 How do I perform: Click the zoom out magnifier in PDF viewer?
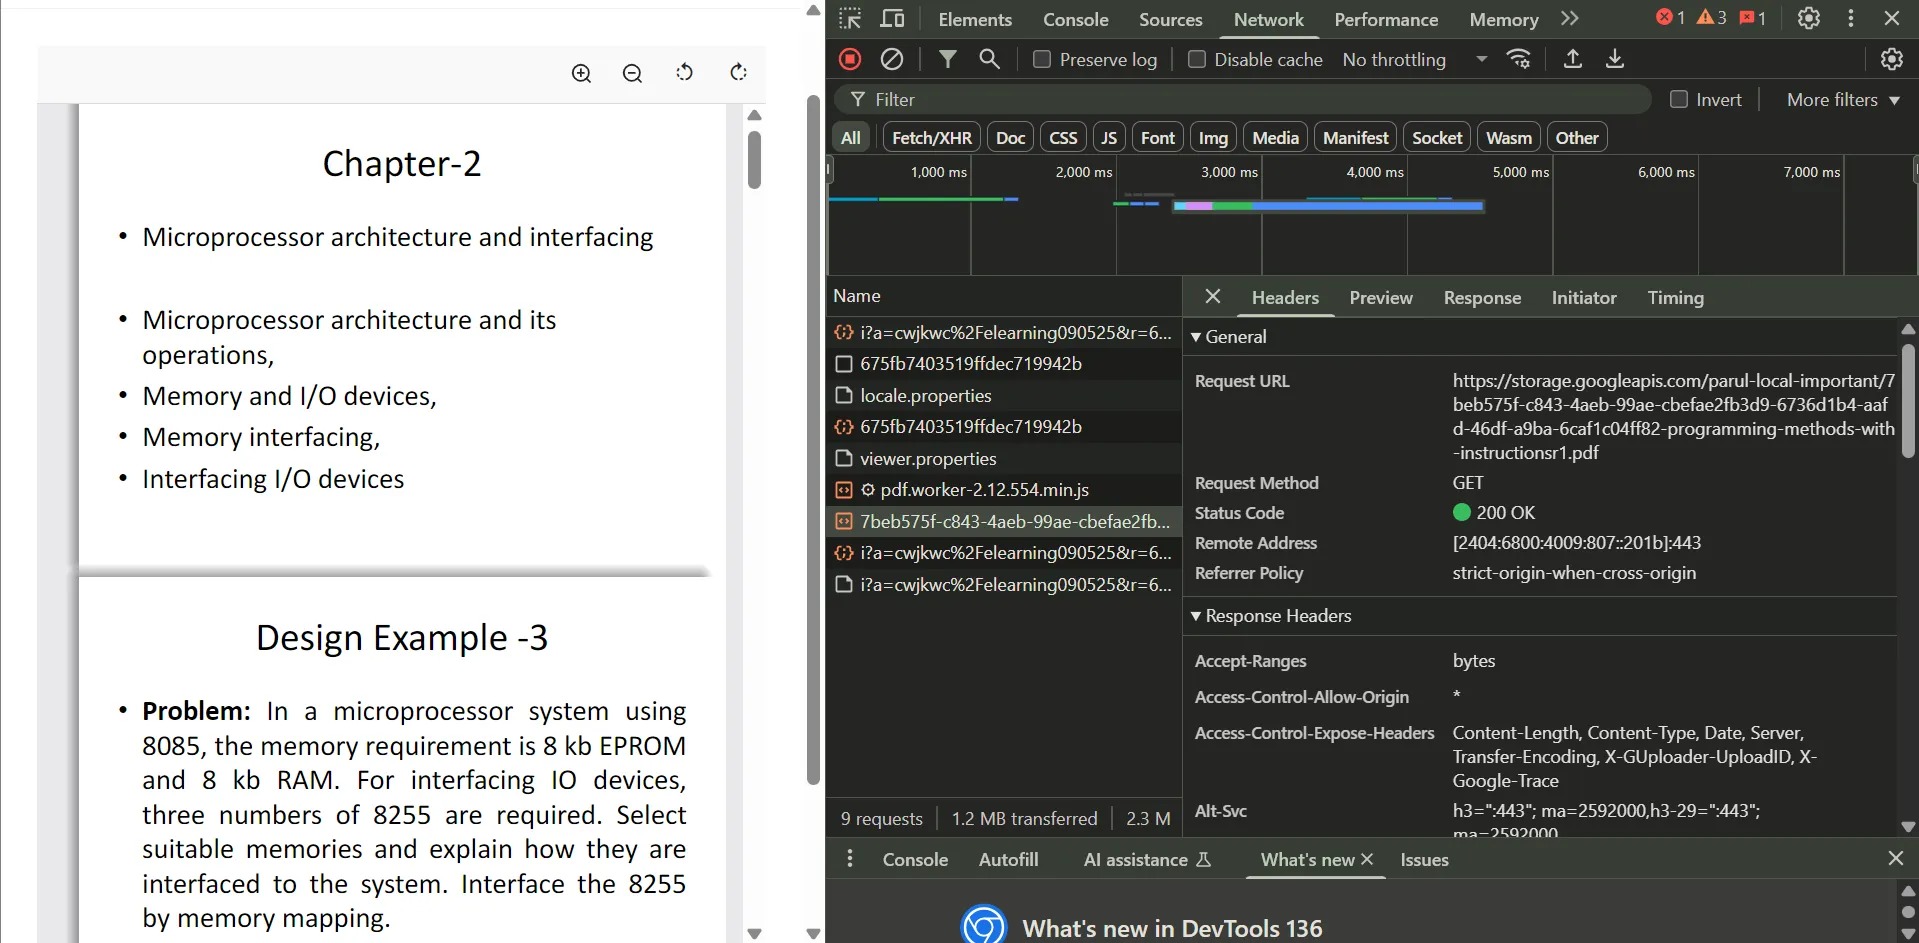point(632,73)
